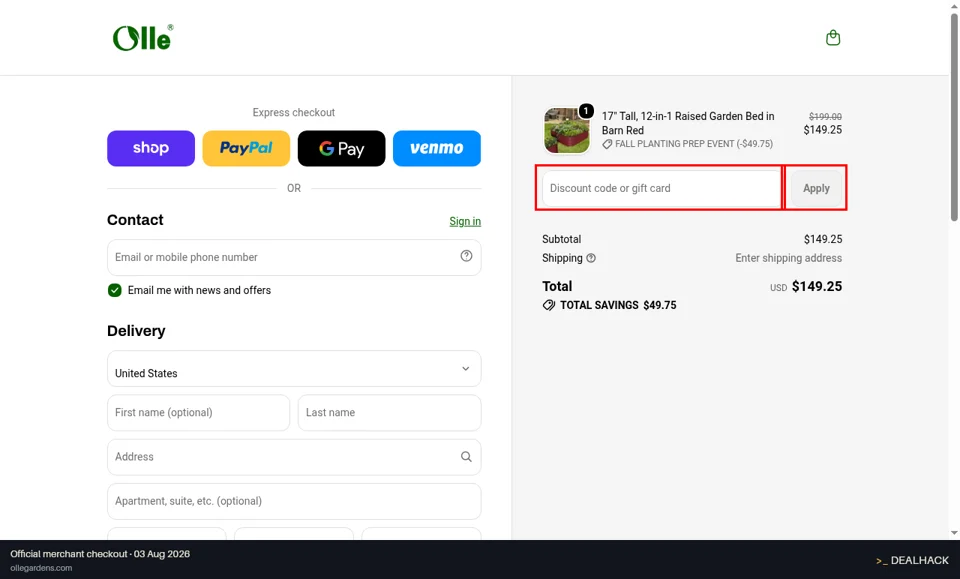Viewport: 960px width, 579px height.
Task: Focus the Email or mobile phone number field
Action: [294, 257]
